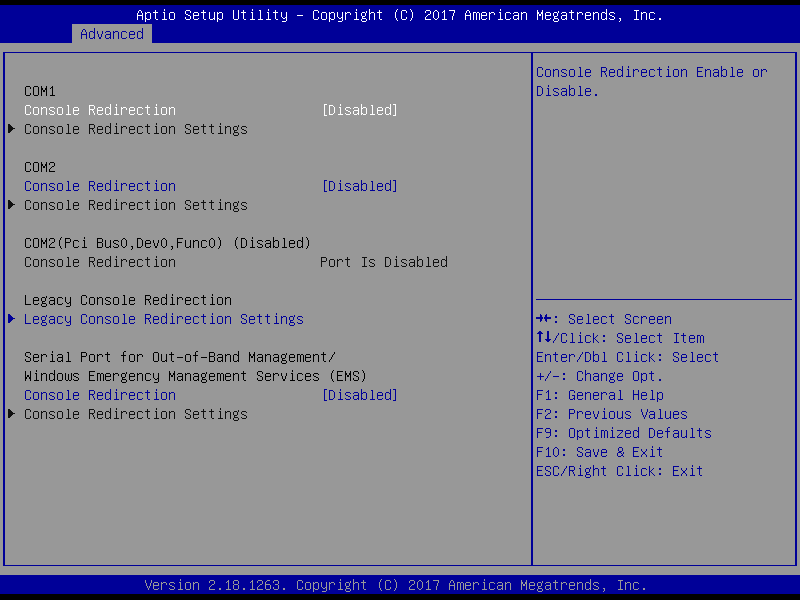Switch to the Advanced tab
Image resolution: width=800 pixels, height=600 pixels.
coord(111,34)
